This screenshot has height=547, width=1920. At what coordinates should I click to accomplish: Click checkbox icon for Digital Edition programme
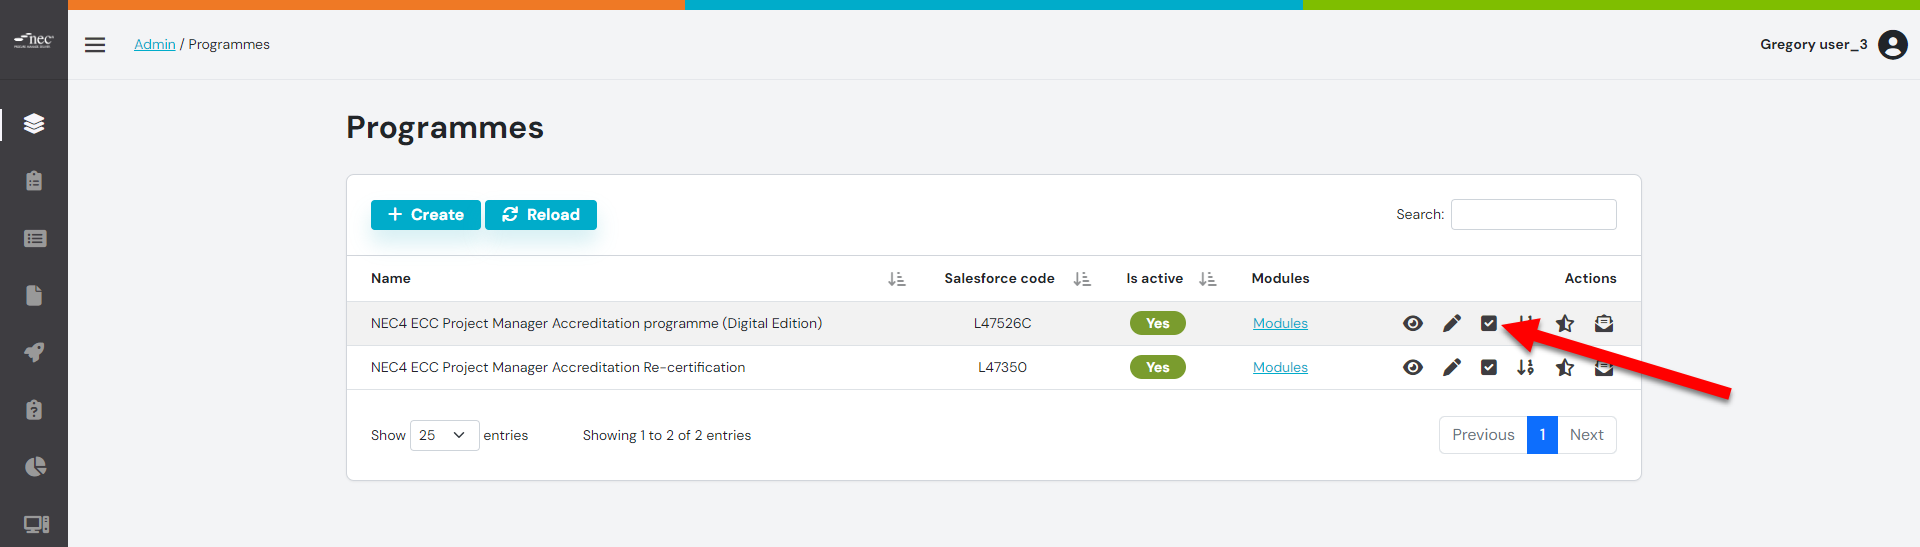click(1488, 323)
